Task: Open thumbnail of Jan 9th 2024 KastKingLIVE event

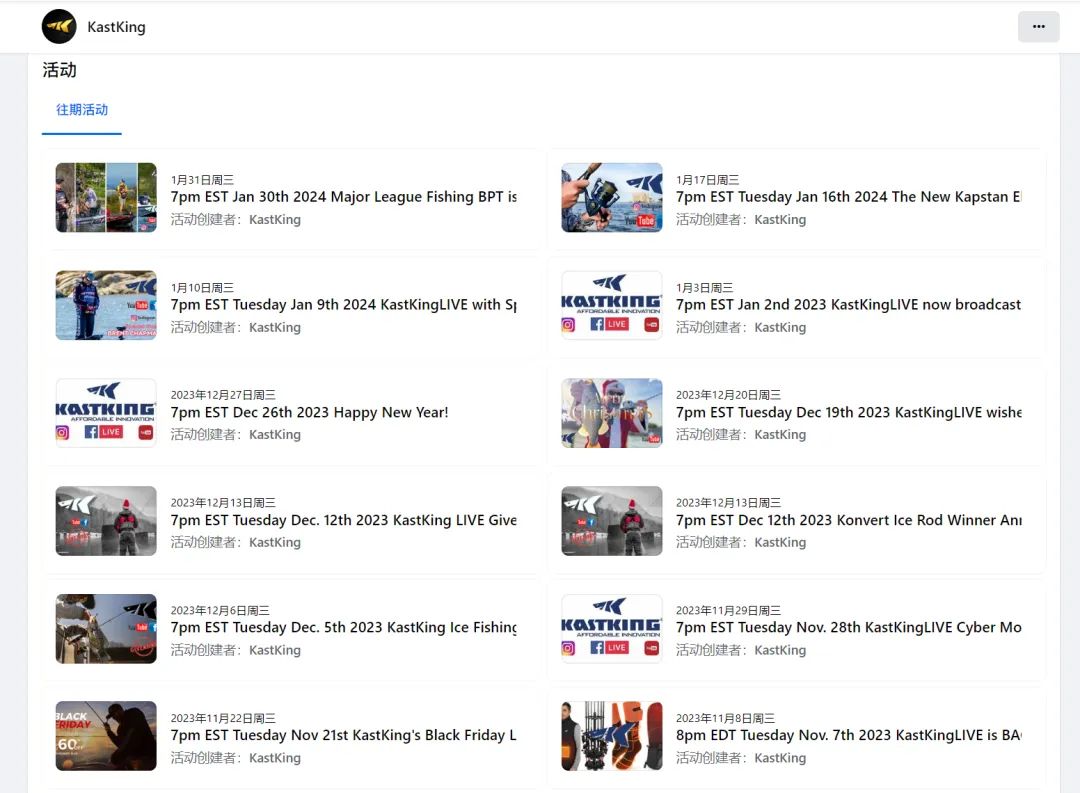Action: click(x=106, y=305)
